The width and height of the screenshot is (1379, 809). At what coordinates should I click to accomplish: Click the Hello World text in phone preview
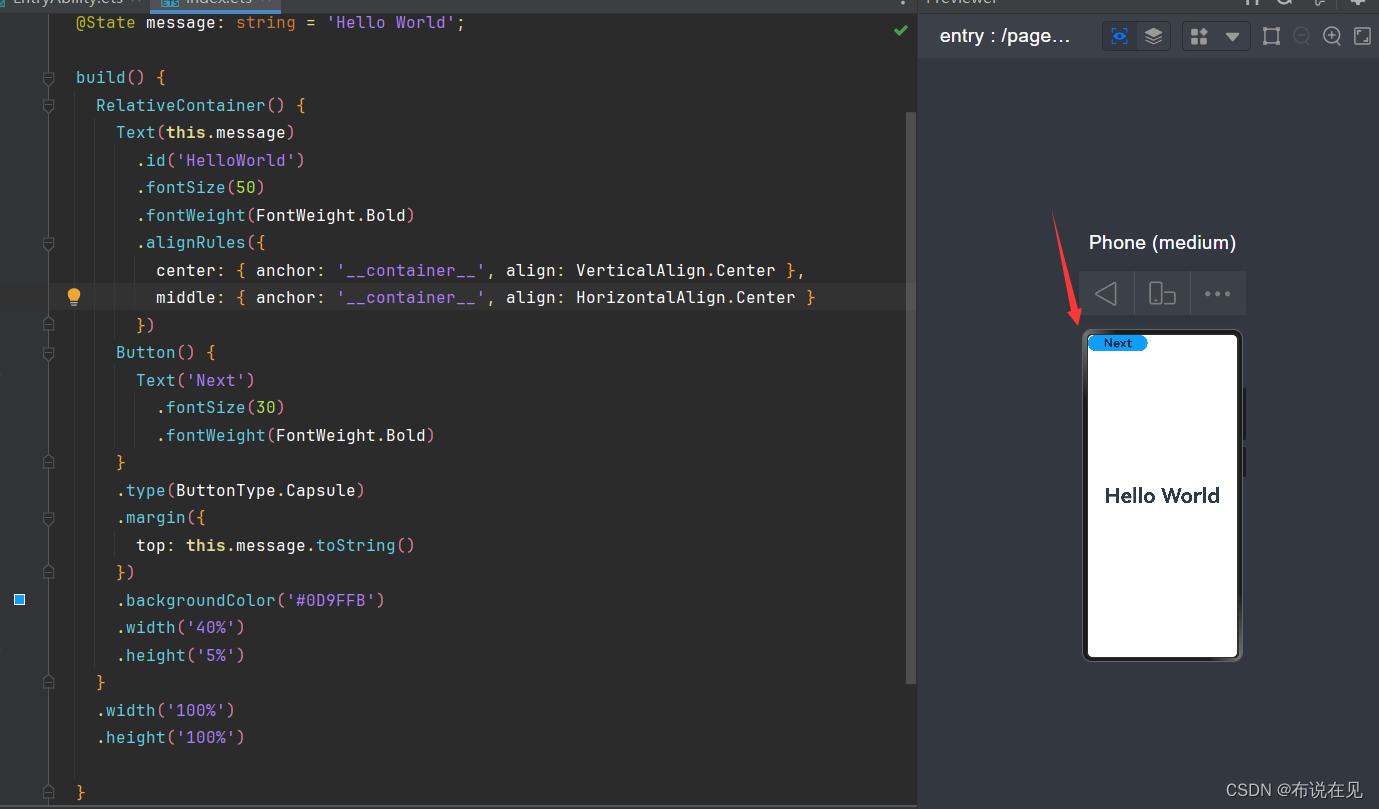click(1162, 496)
